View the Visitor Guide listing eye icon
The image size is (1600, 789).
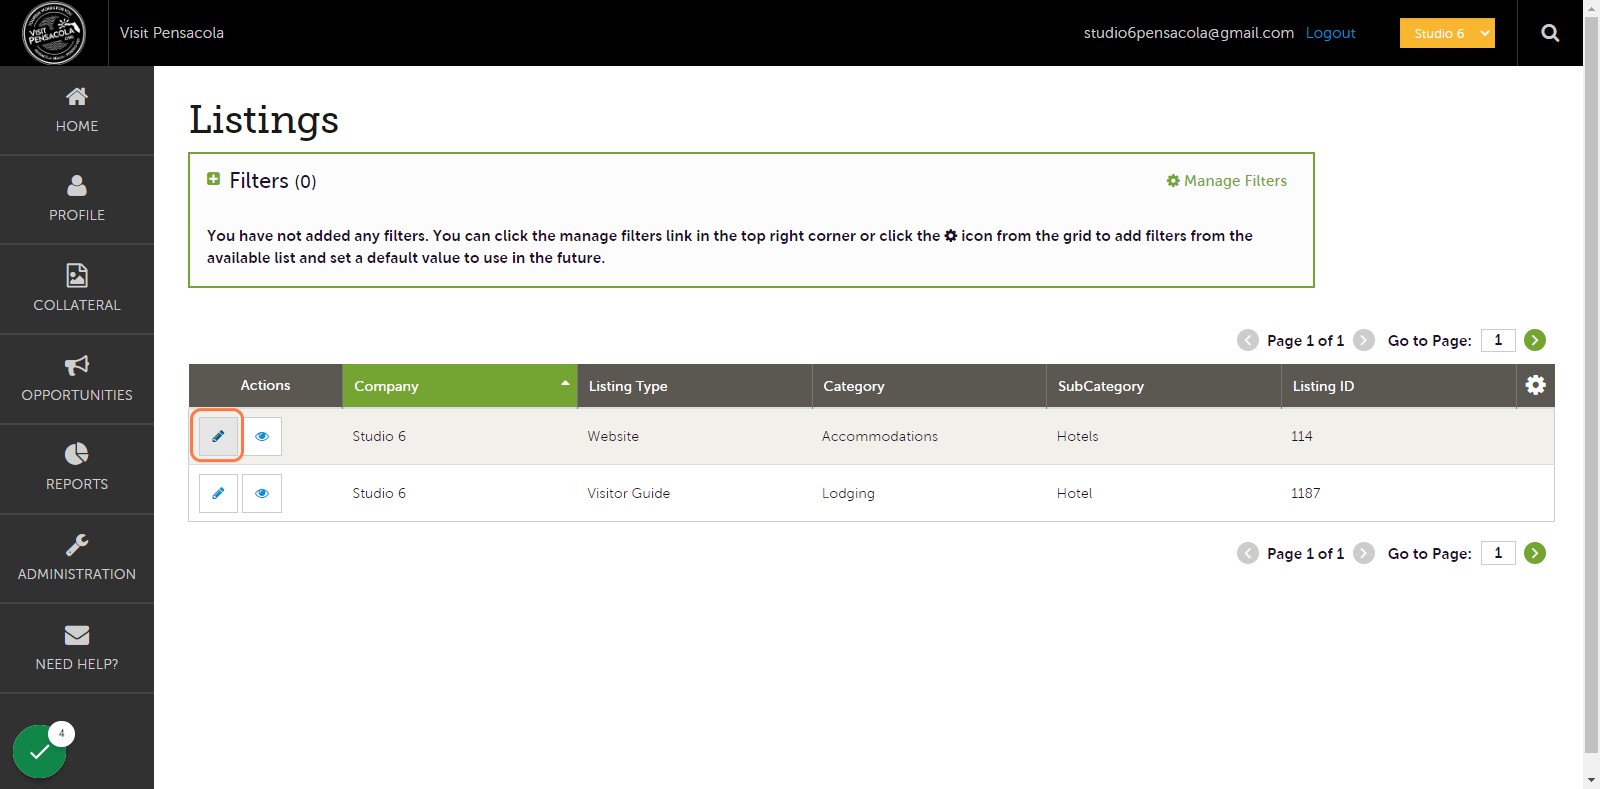[262, 493]
